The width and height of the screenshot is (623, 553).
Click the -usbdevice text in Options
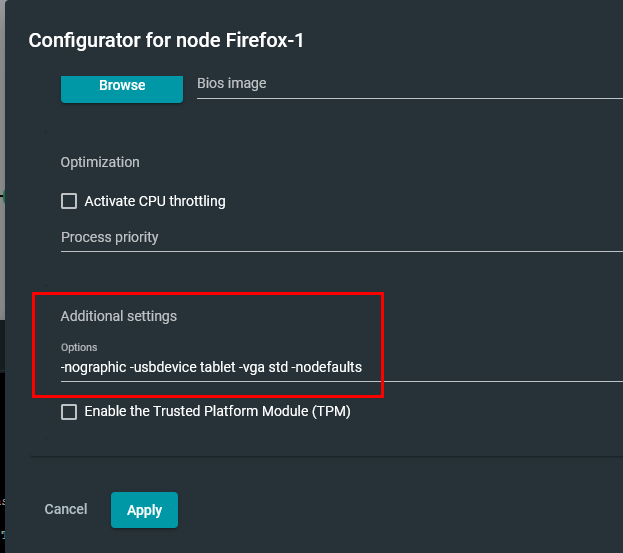(163, 367)
